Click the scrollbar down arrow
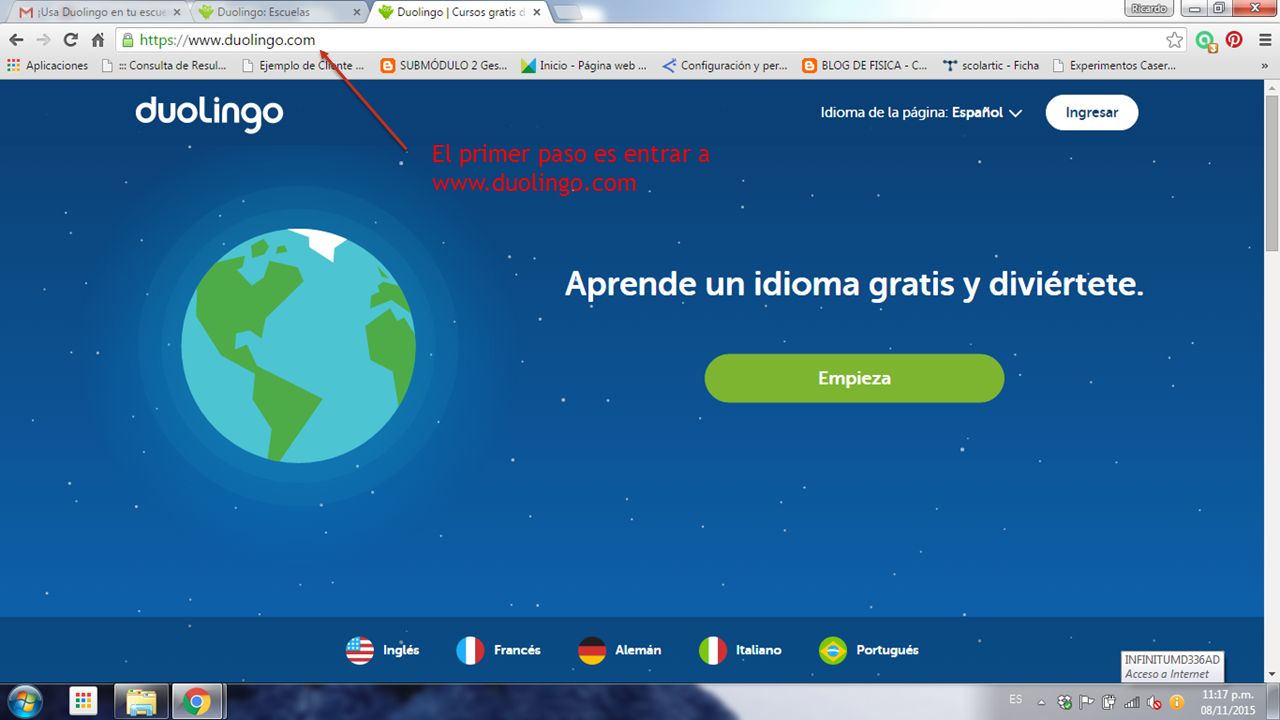Image resolution: width=1280 pixels, height=720 pixels. (1272, 674)
